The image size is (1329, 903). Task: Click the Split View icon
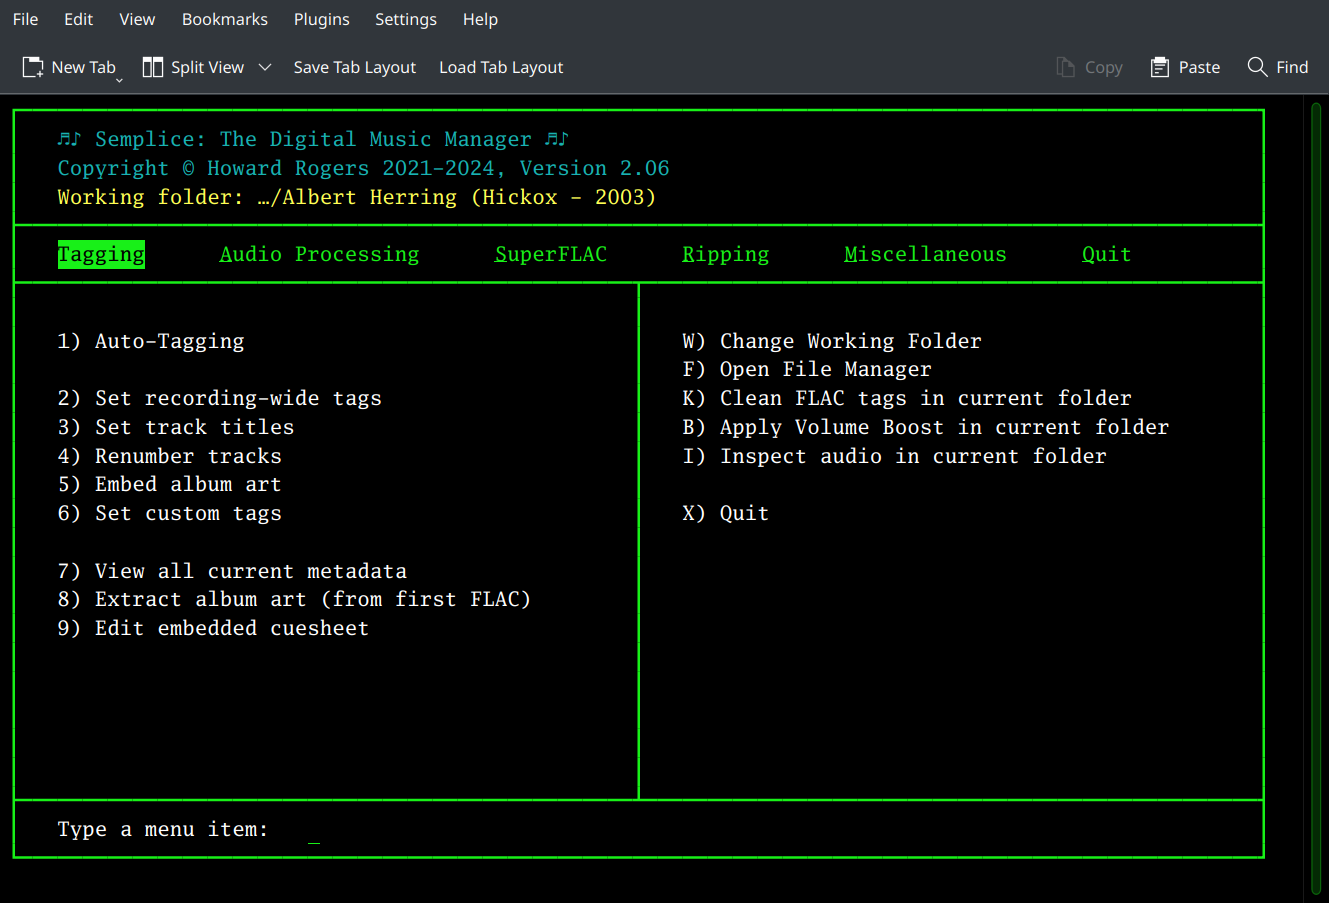pyautogui.click(x=153, y=67)
